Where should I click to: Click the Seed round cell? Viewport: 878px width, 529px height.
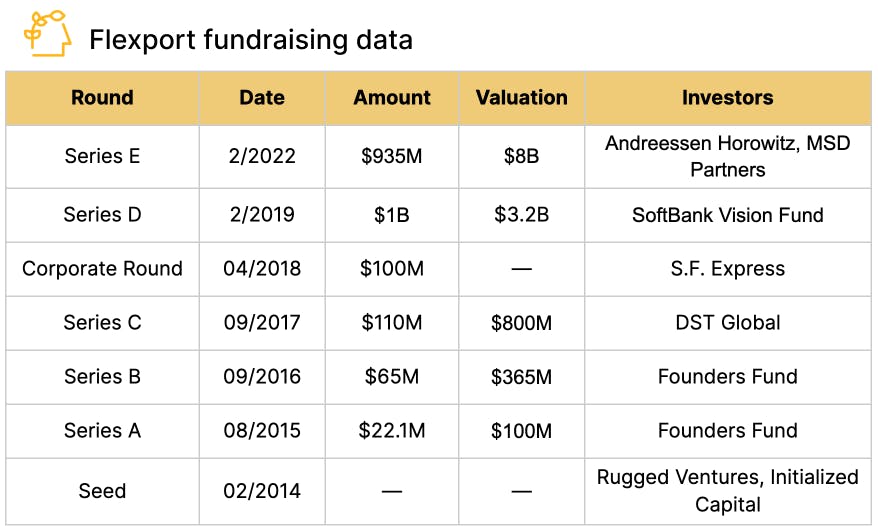[x=102, y=491]
